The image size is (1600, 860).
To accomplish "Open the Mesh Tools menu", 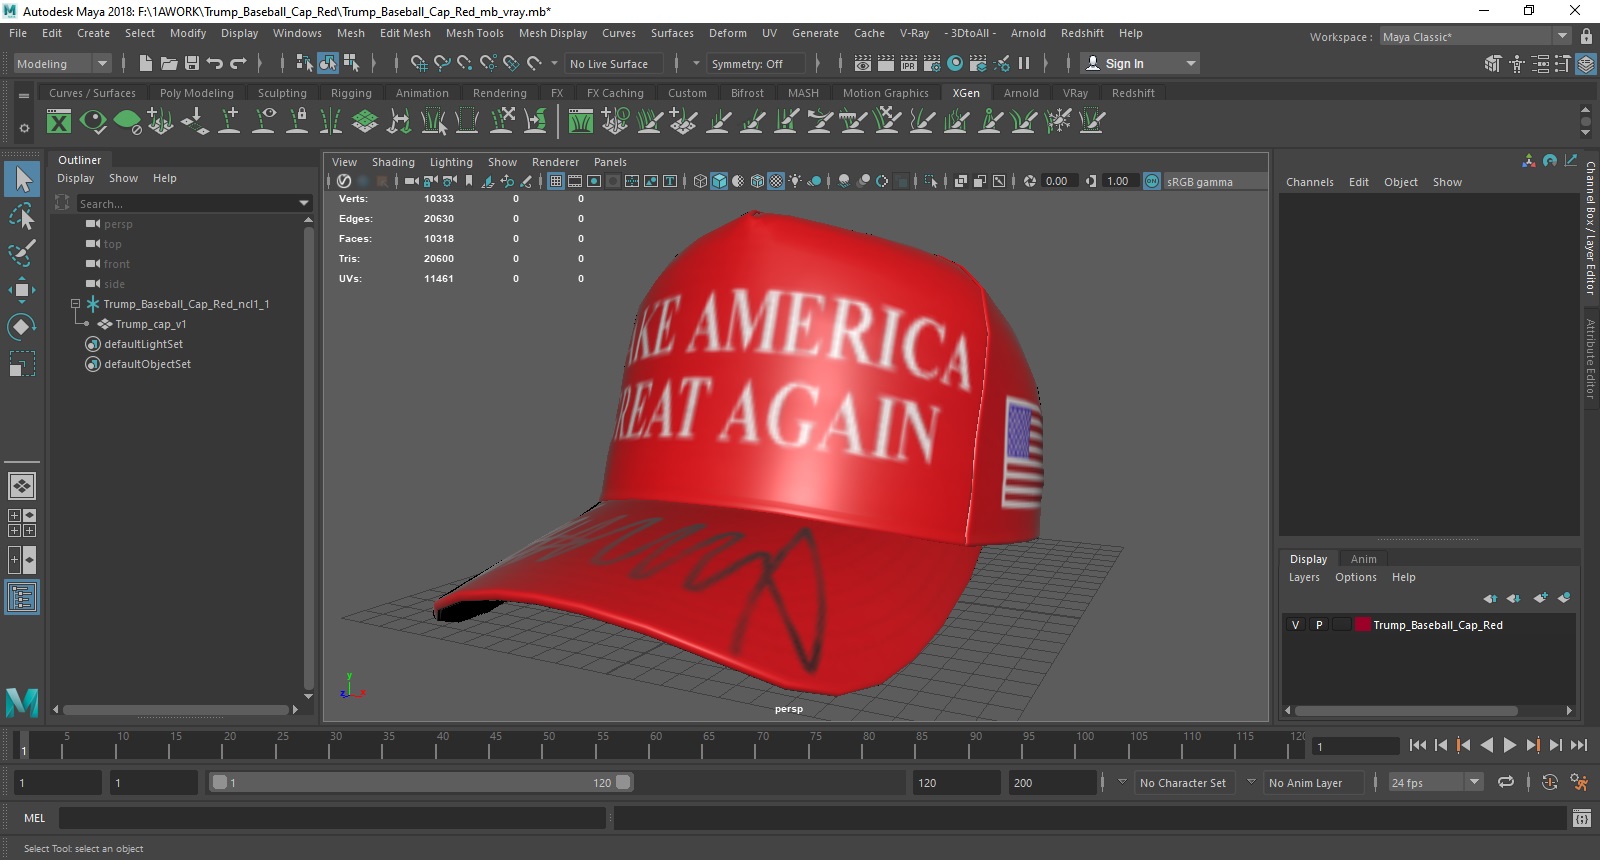I will pyautogui.click(x=474, y=33).
